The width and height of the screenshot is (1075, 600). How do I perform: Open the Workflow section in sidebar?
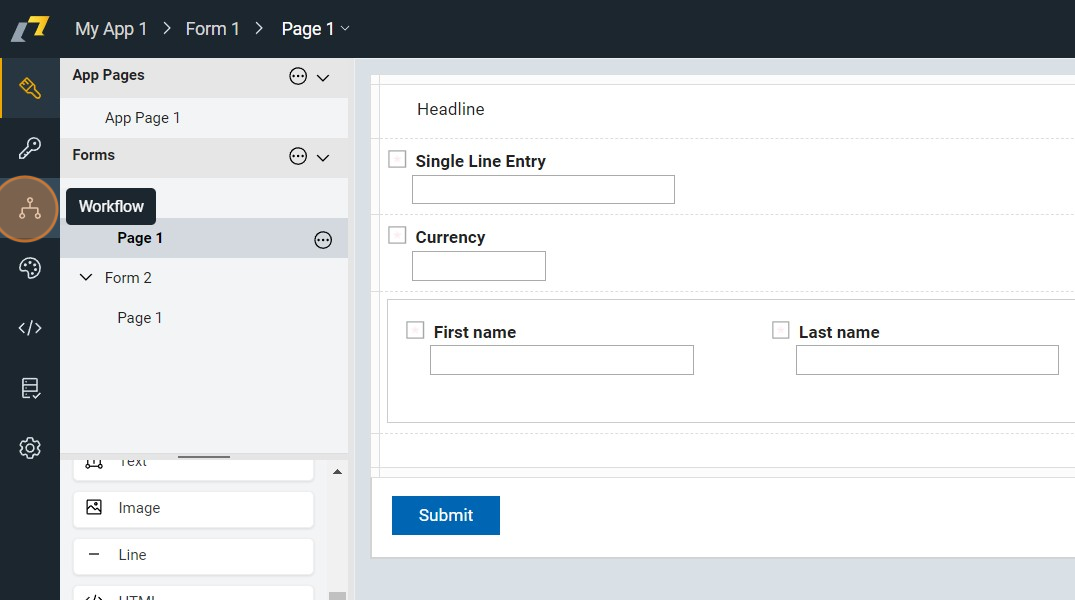[x=30, y=208]
